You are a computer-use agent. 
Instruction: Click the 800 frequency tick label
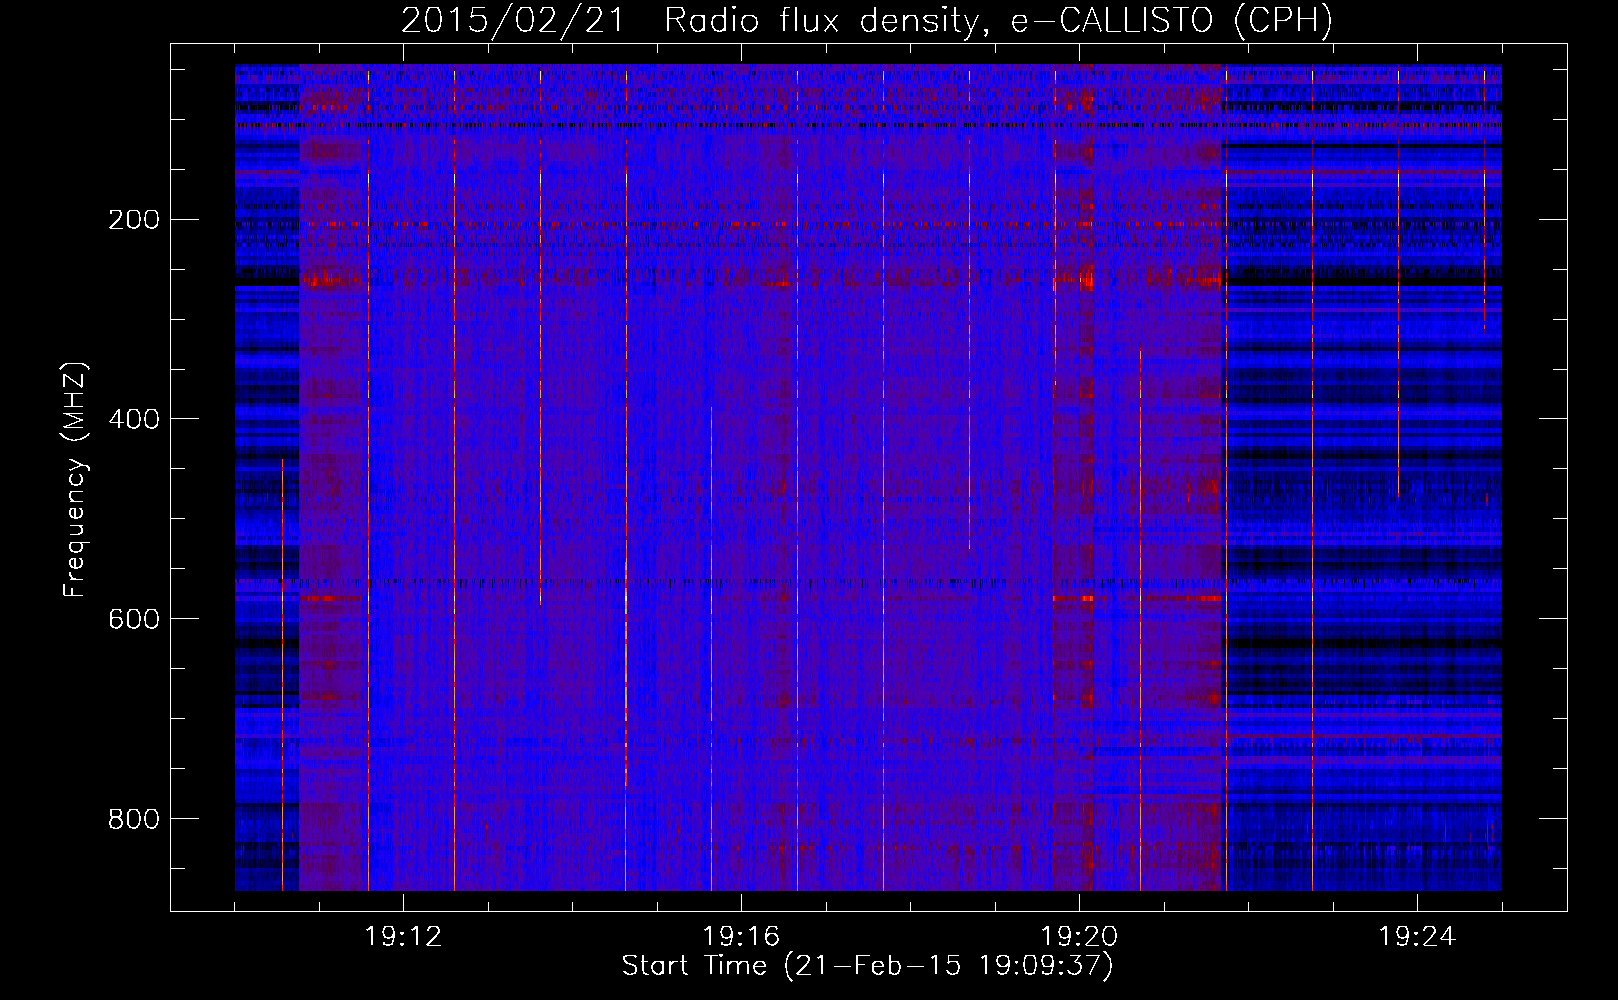133,819
